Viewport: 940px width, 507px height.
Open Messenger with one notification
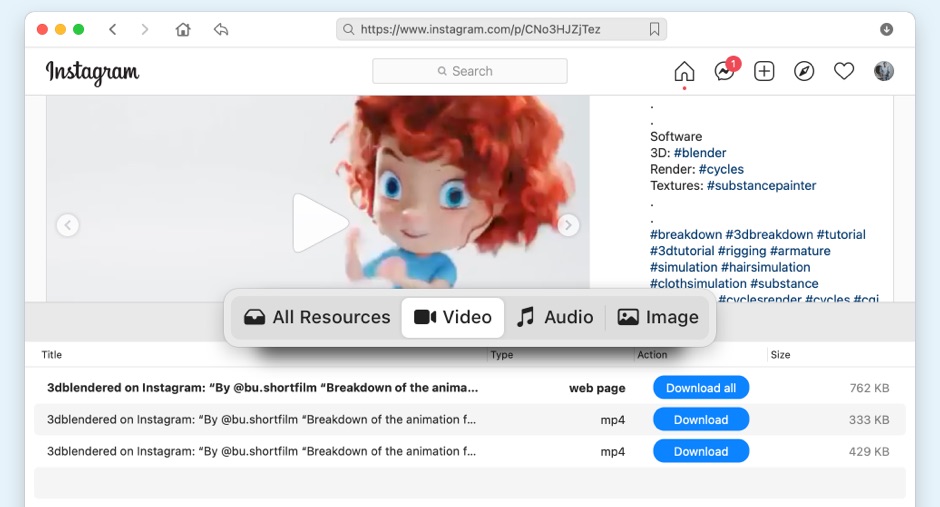pyautogui.click(x=725, y=71)
